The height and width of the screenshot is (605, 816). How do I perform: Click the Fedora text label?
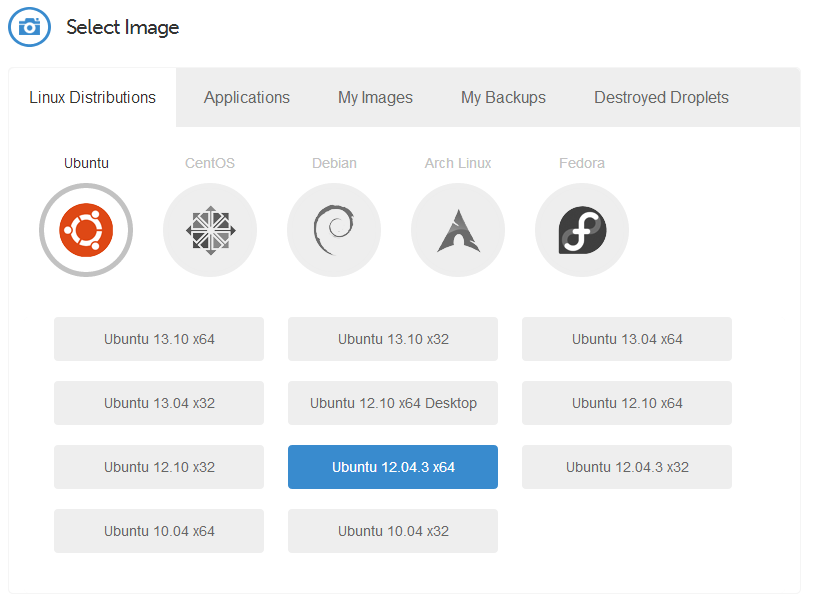click(x=582, y=163)
